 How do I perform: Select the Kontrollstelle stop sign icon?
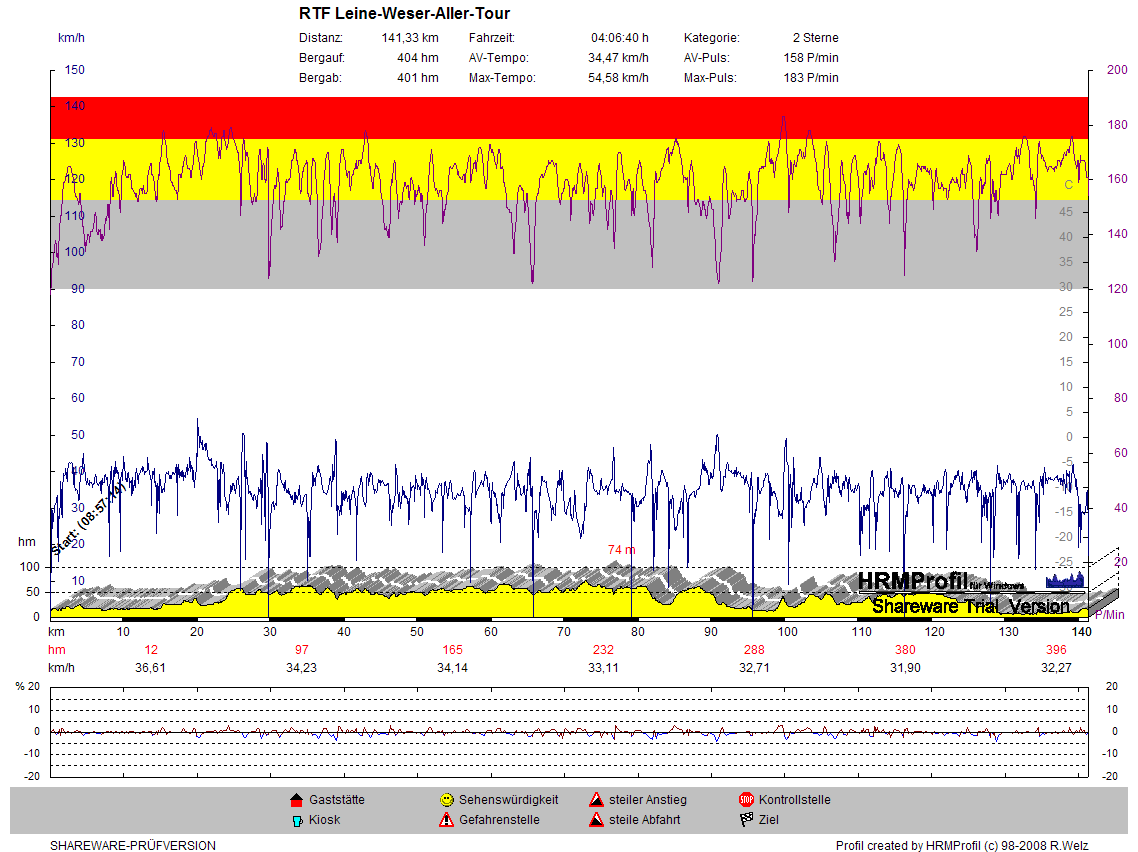tap(745, 800)
